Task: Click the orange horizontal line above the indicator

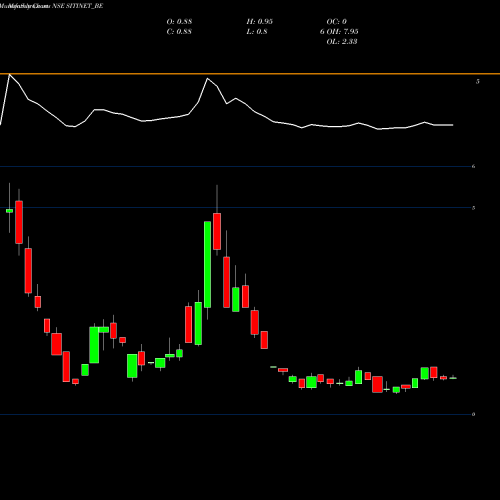Action: pos(250,74)
